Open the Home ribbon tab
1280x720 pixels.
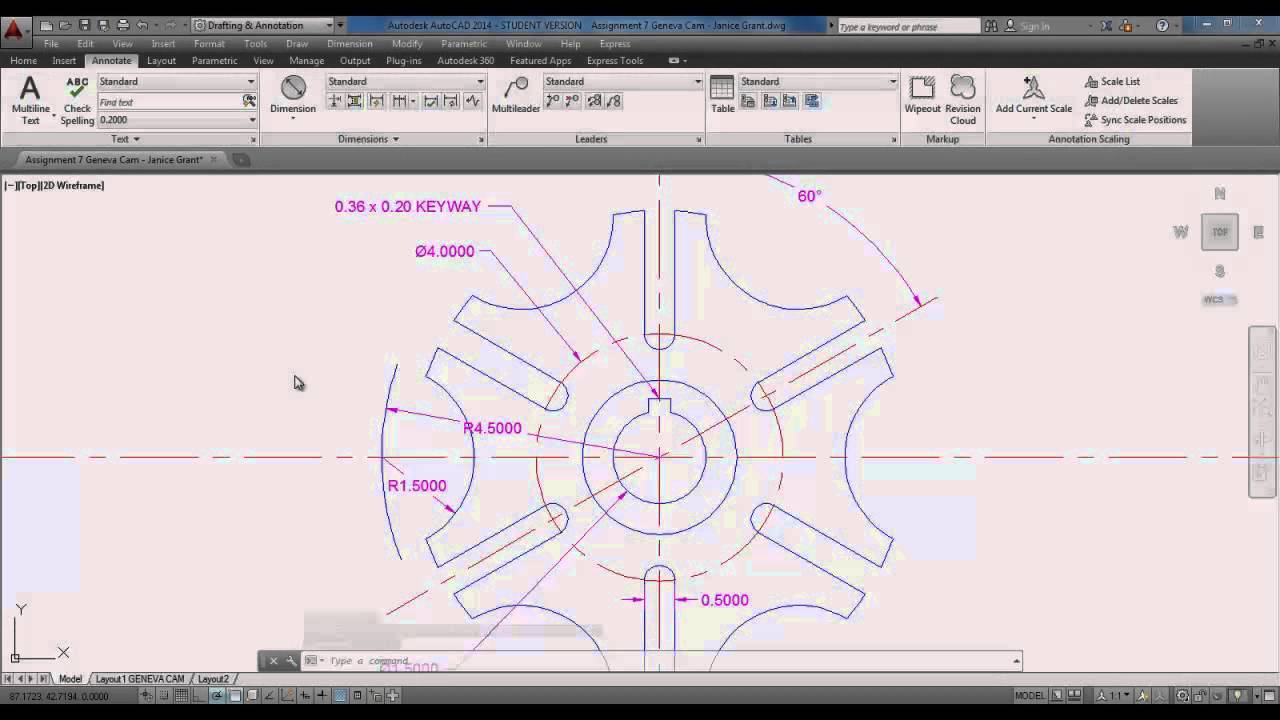[23, 61]
